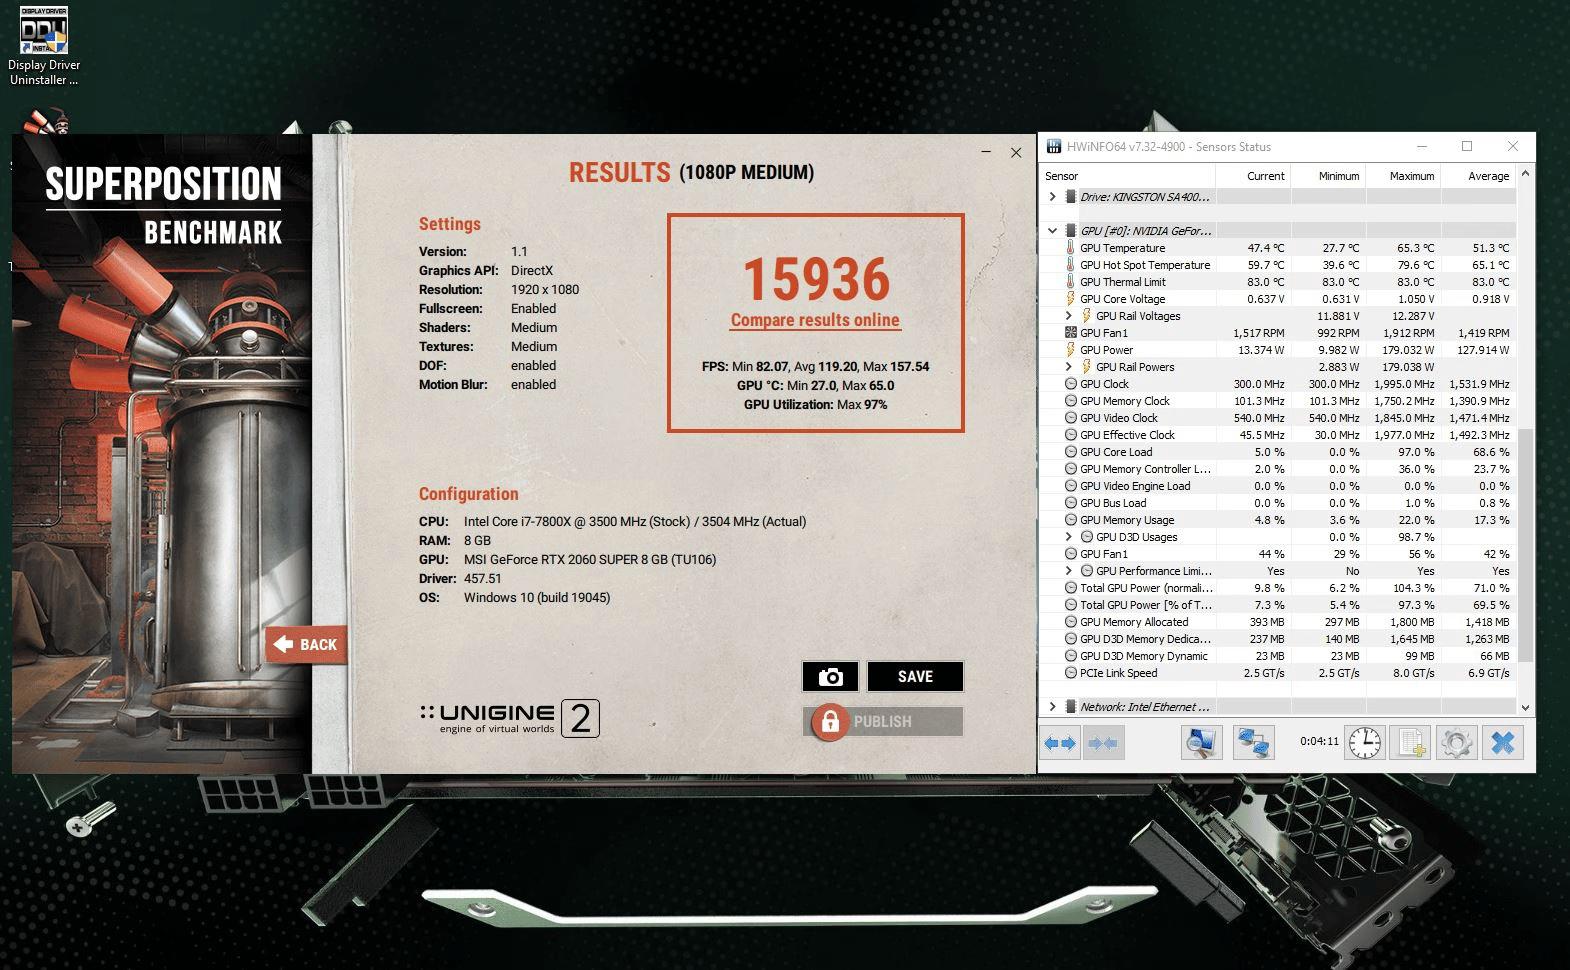This screenshot has height=970, width=1570.
Task: Click the GPU Power lightning bolt icon
Action: click(1070, 349)
